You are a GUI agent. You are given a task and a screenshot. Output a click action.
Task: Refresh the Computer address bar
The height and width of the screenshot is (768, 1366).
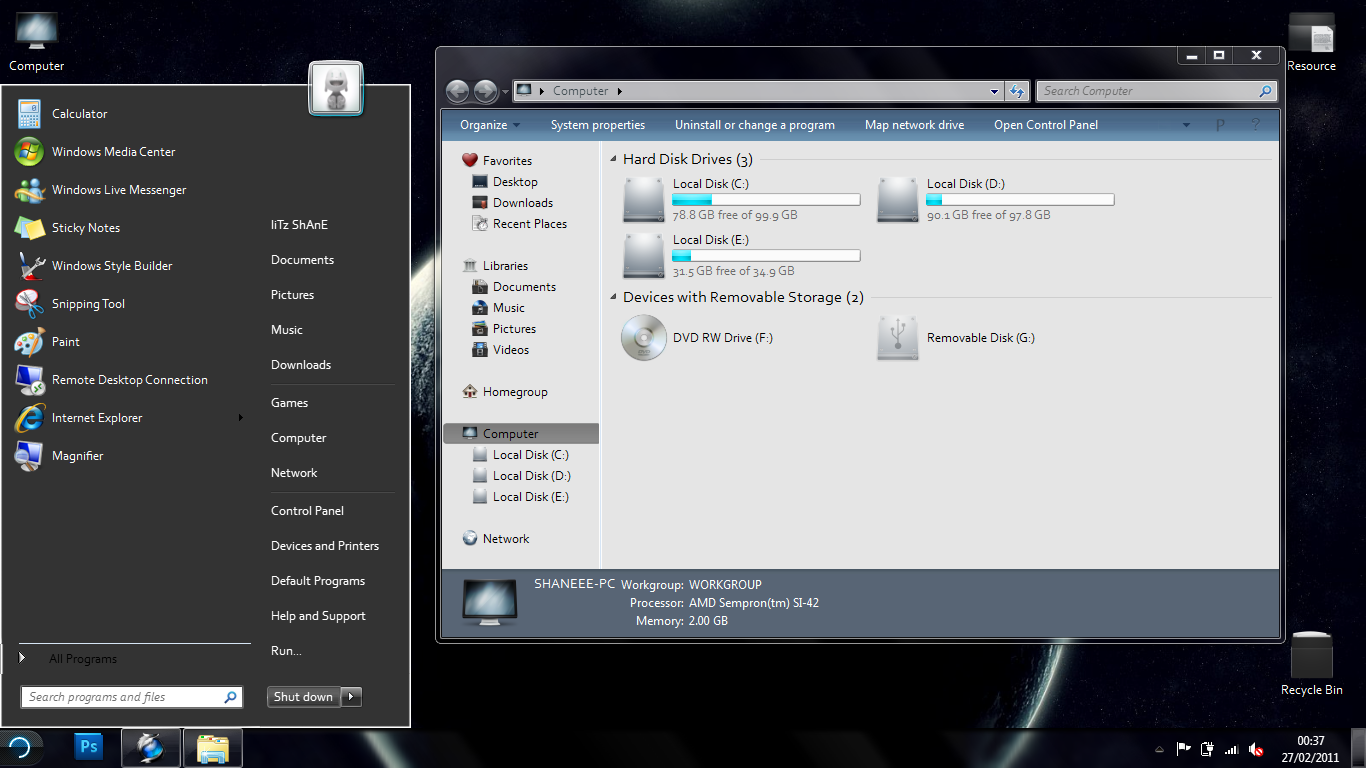(1017, 91)
